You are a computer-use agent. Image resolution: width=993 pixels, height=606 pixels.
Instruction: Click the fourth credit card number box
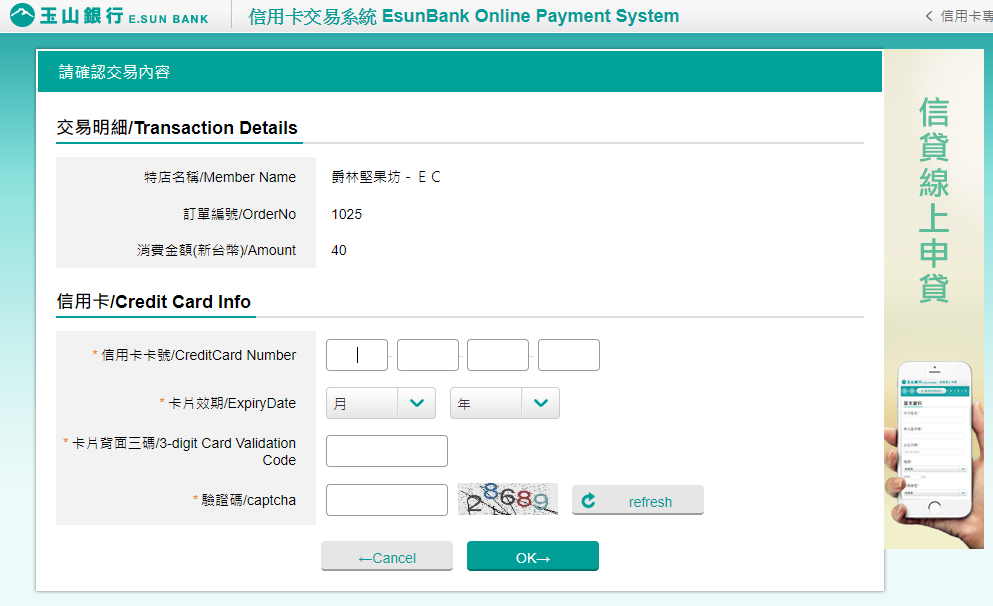click(x=569, y=355)
